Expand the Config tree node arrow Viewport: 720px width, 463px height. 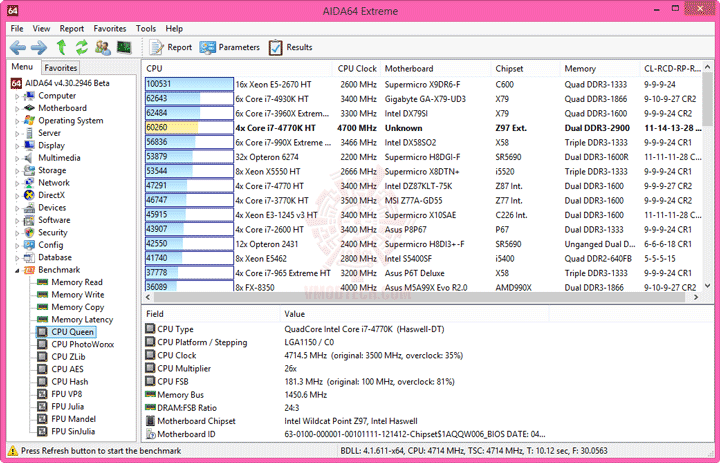17,245
